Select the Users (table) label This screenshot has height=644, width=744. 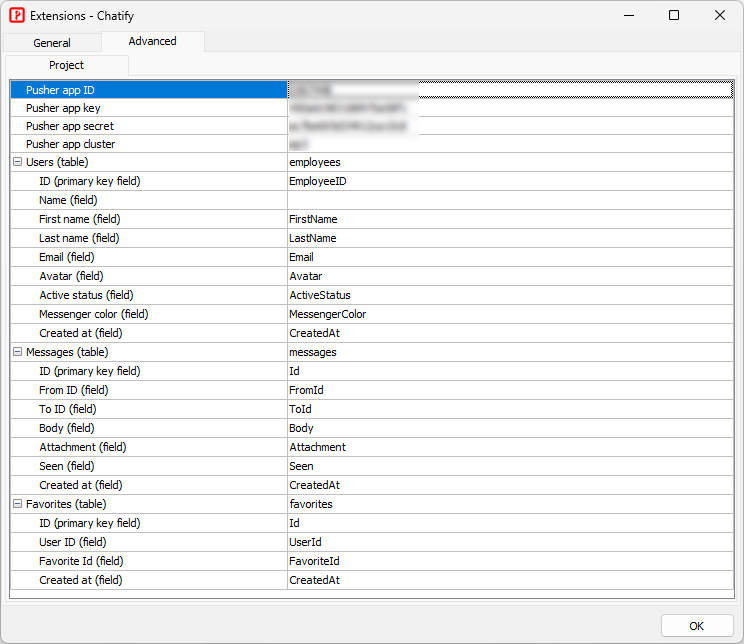[x=57, y=162]
